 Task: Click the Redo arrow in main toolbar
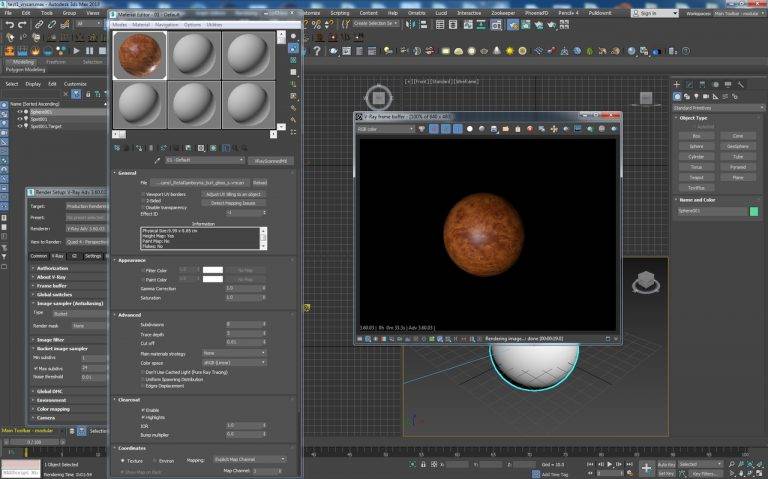[x=22, y=24]
